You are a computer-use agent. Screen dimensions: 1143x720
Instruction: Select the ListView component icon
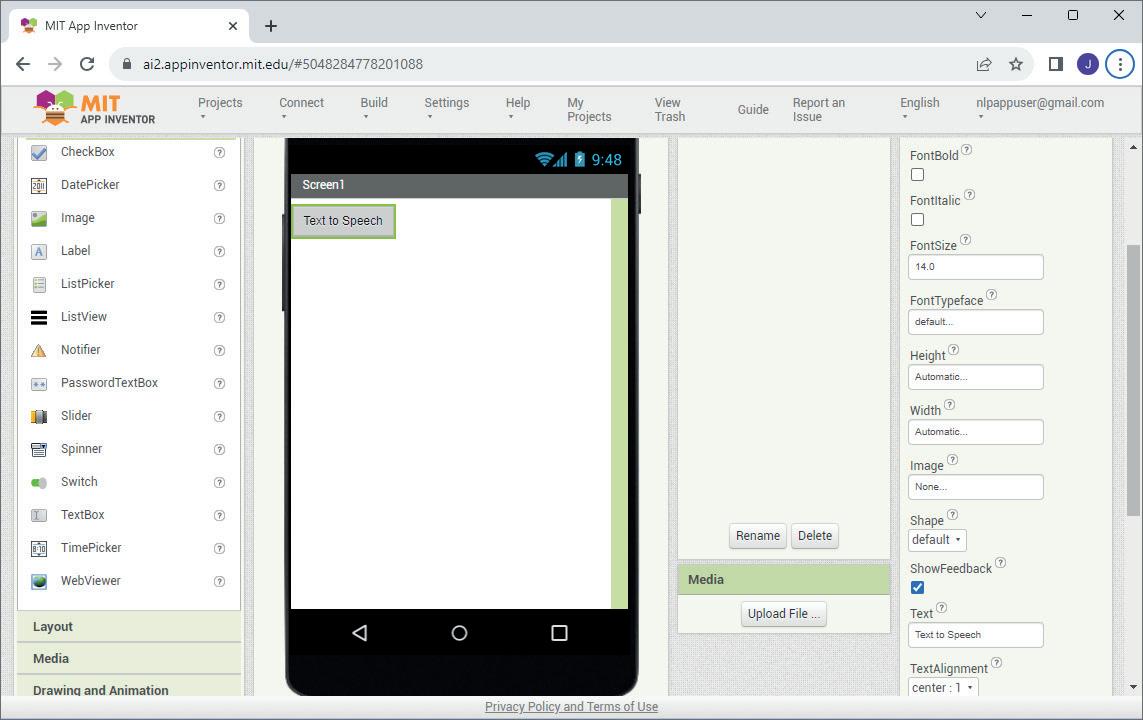pos(39,318)
